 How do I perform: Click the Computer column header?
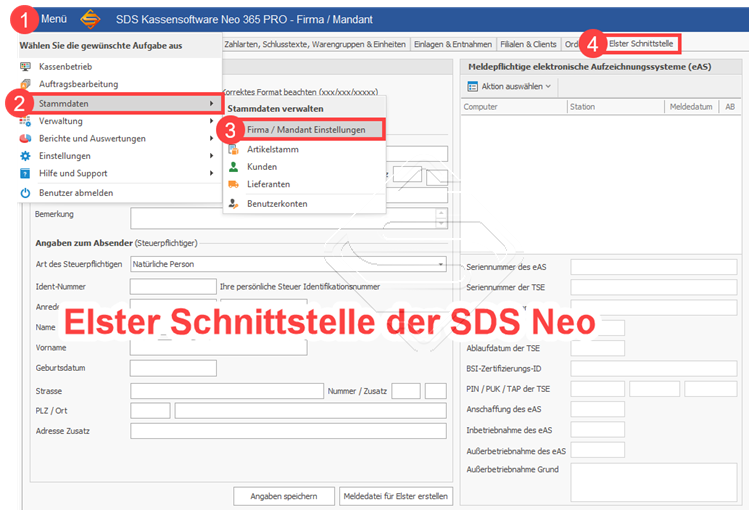pos(514,107)
